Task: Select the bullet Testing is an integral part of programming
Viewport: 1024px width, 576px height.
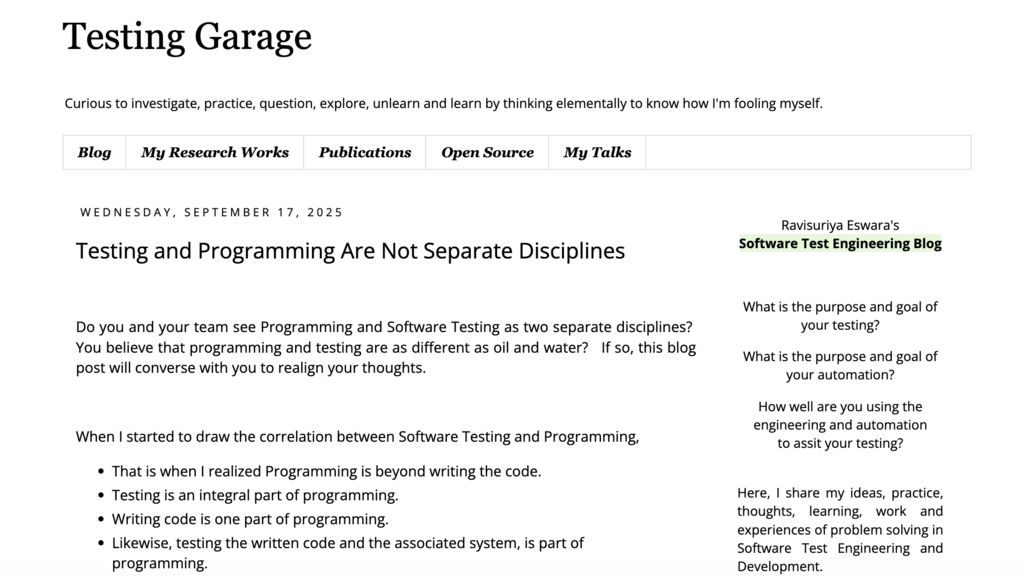Action: click(255, 495)
